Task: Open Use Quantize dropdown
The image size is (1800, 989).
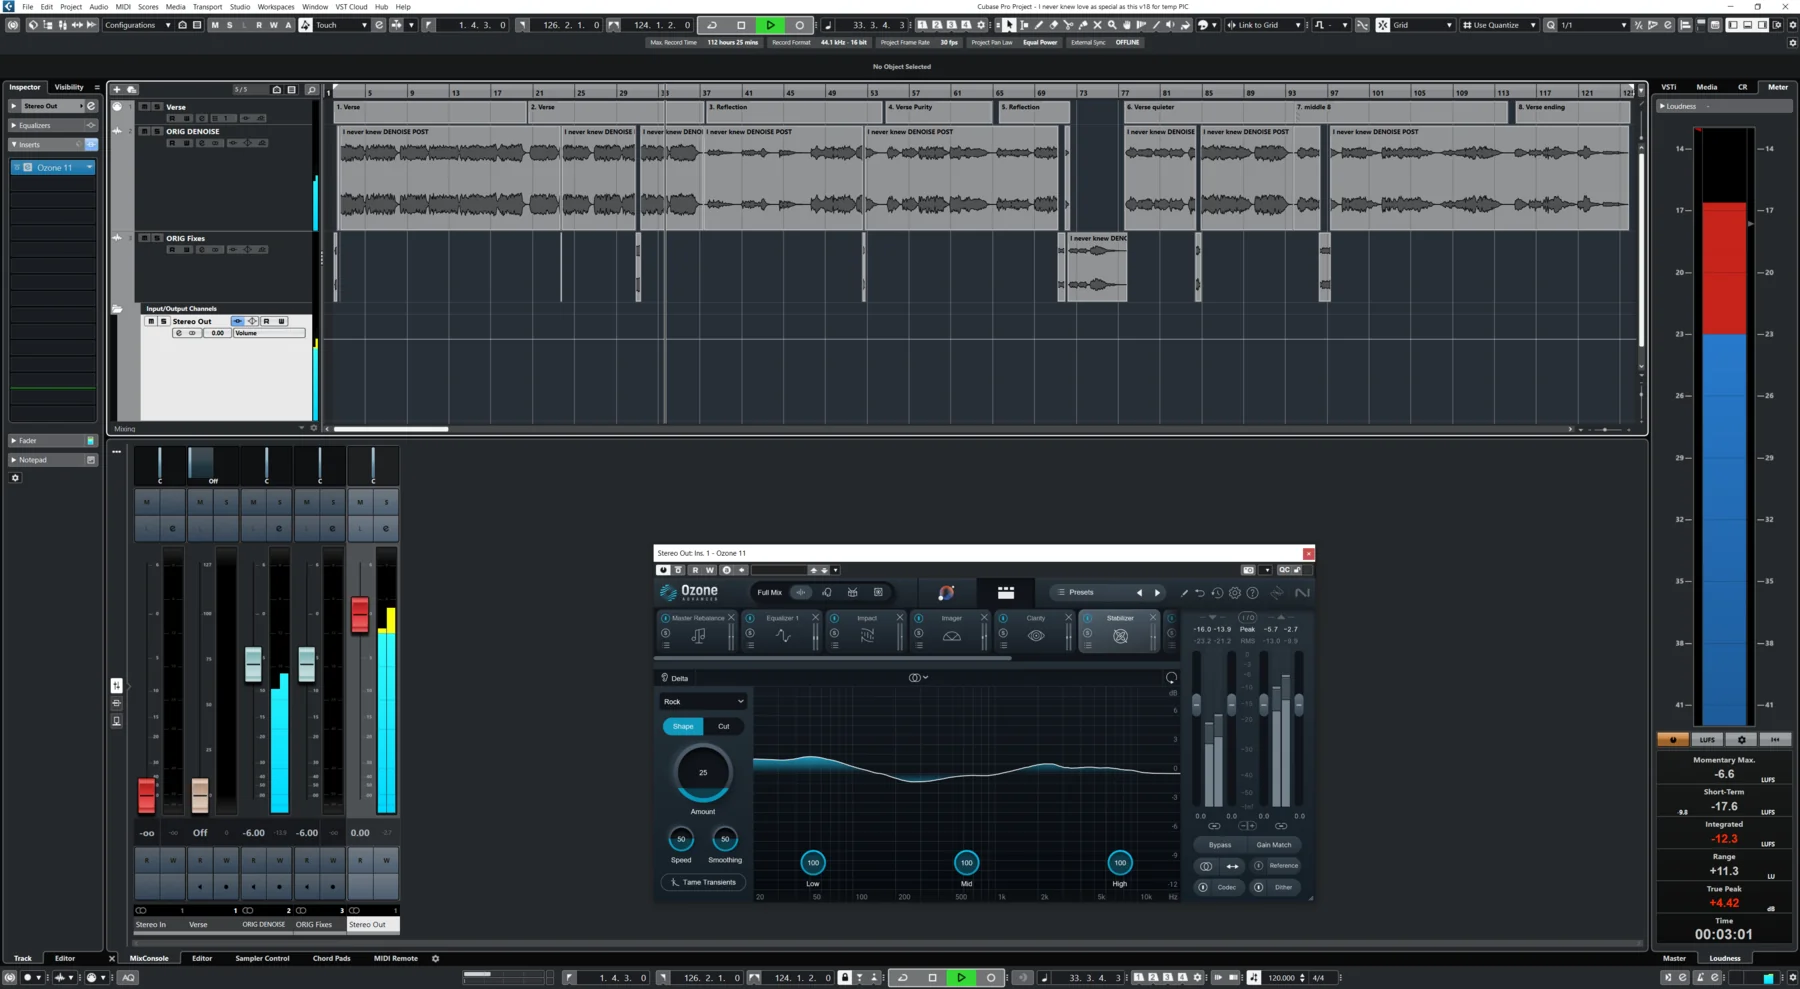Action: pyautogui.click(x=1500, y=25)
